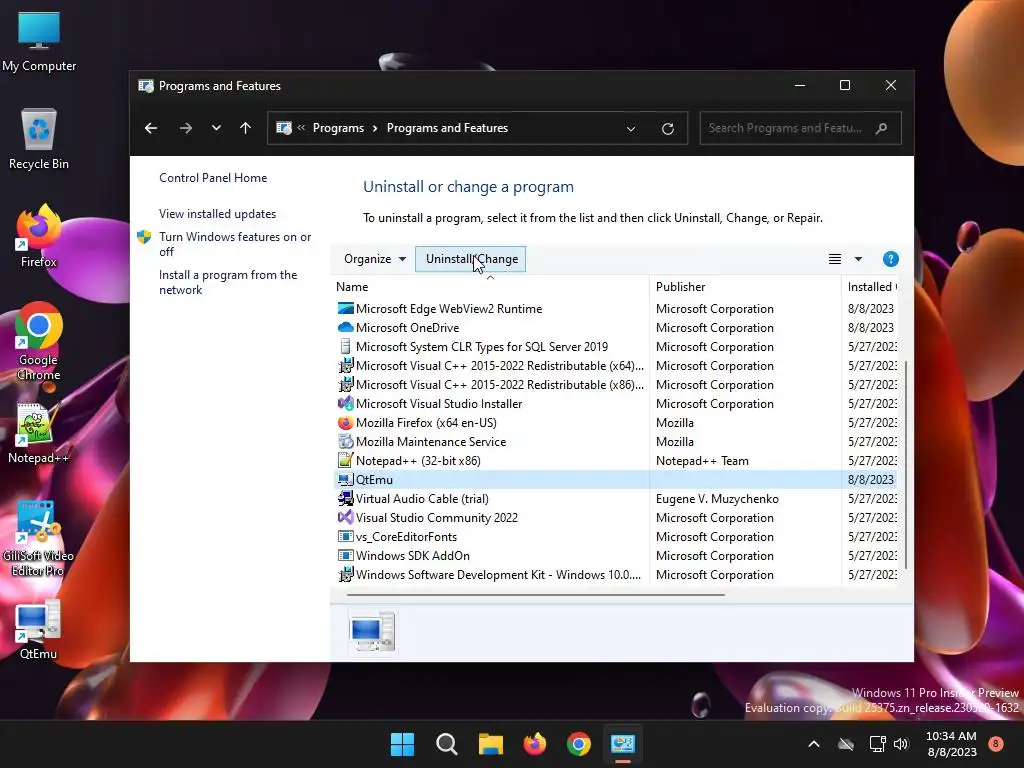Select the Mozilla Firefox (x64 en-US) icon
The width and height of the screenshot is (1024, 768).
click(x=345, y=423)
